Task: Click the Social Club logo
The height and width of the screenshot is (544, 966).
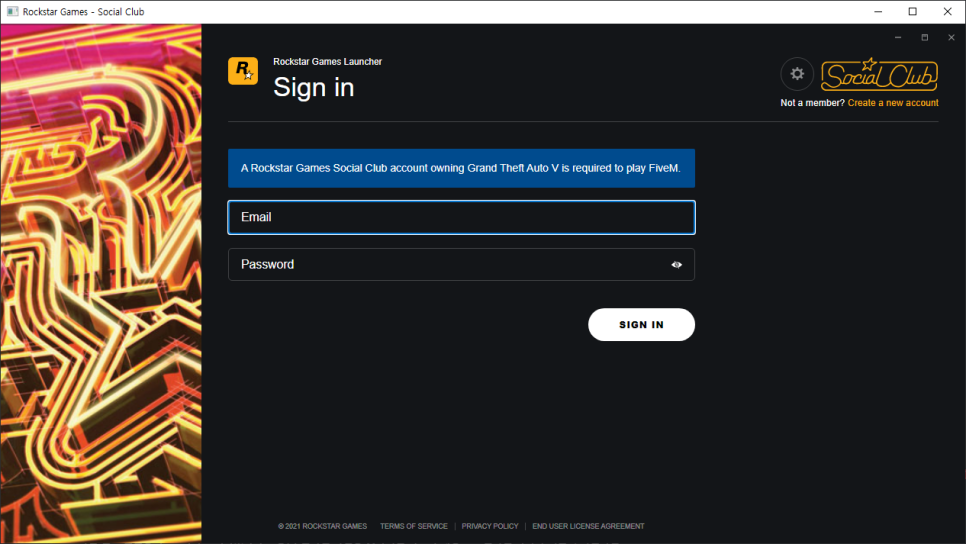Action: pos(879,75)
